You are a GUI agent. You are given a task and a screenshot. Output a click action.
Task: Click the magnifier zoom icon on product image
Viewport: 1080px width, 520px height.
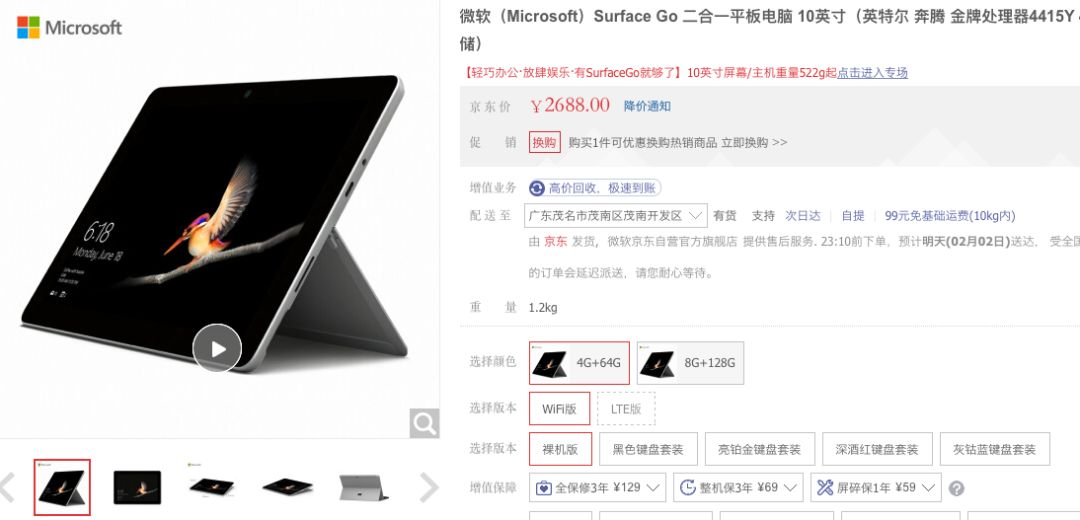click(x=424, y=424)
